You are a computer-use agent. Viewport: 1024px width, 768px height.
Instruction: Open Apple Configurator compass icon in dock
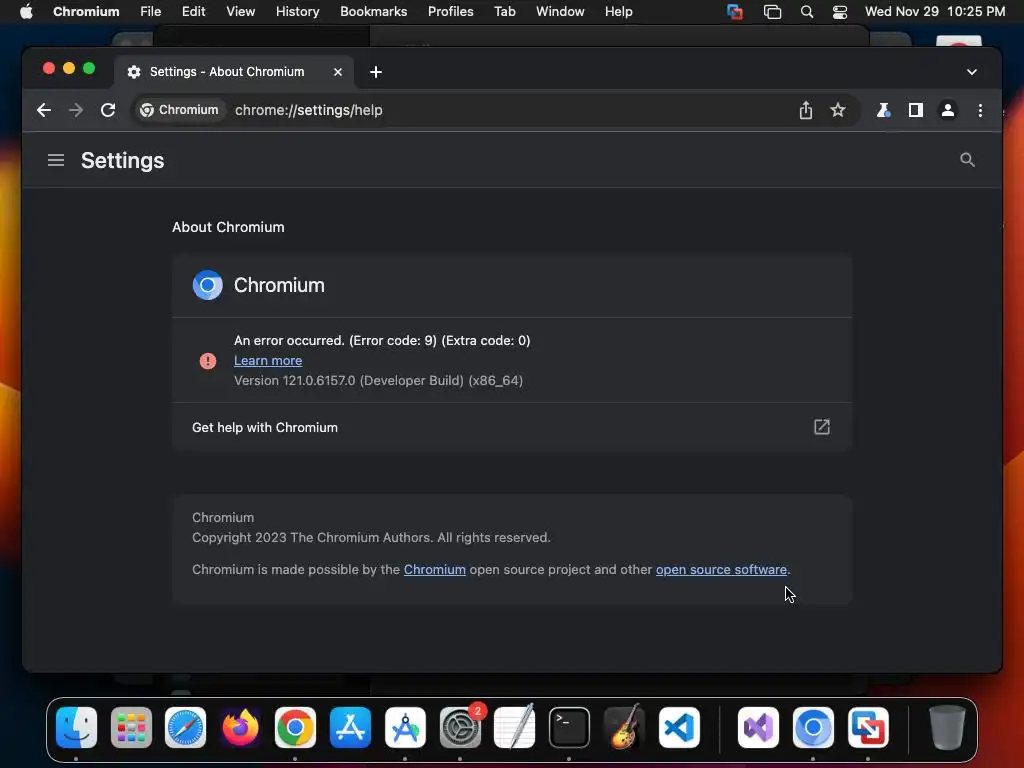[x=405, y=728]
